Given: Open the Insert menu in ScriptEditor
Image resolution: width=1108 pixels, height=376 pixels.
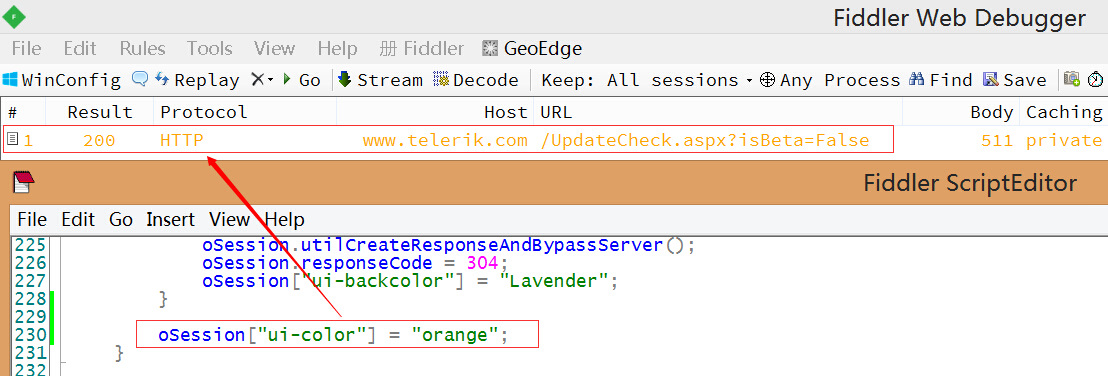Looking at the screenshot, I should pos(172,219).
